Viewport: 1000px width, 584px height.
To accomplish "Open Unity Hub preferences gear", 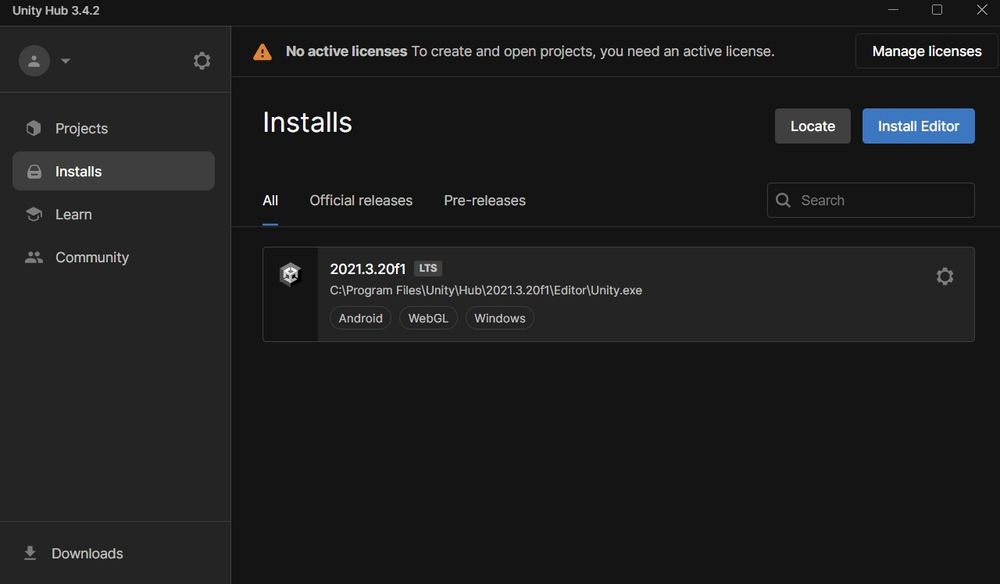I will coord(202,60).
